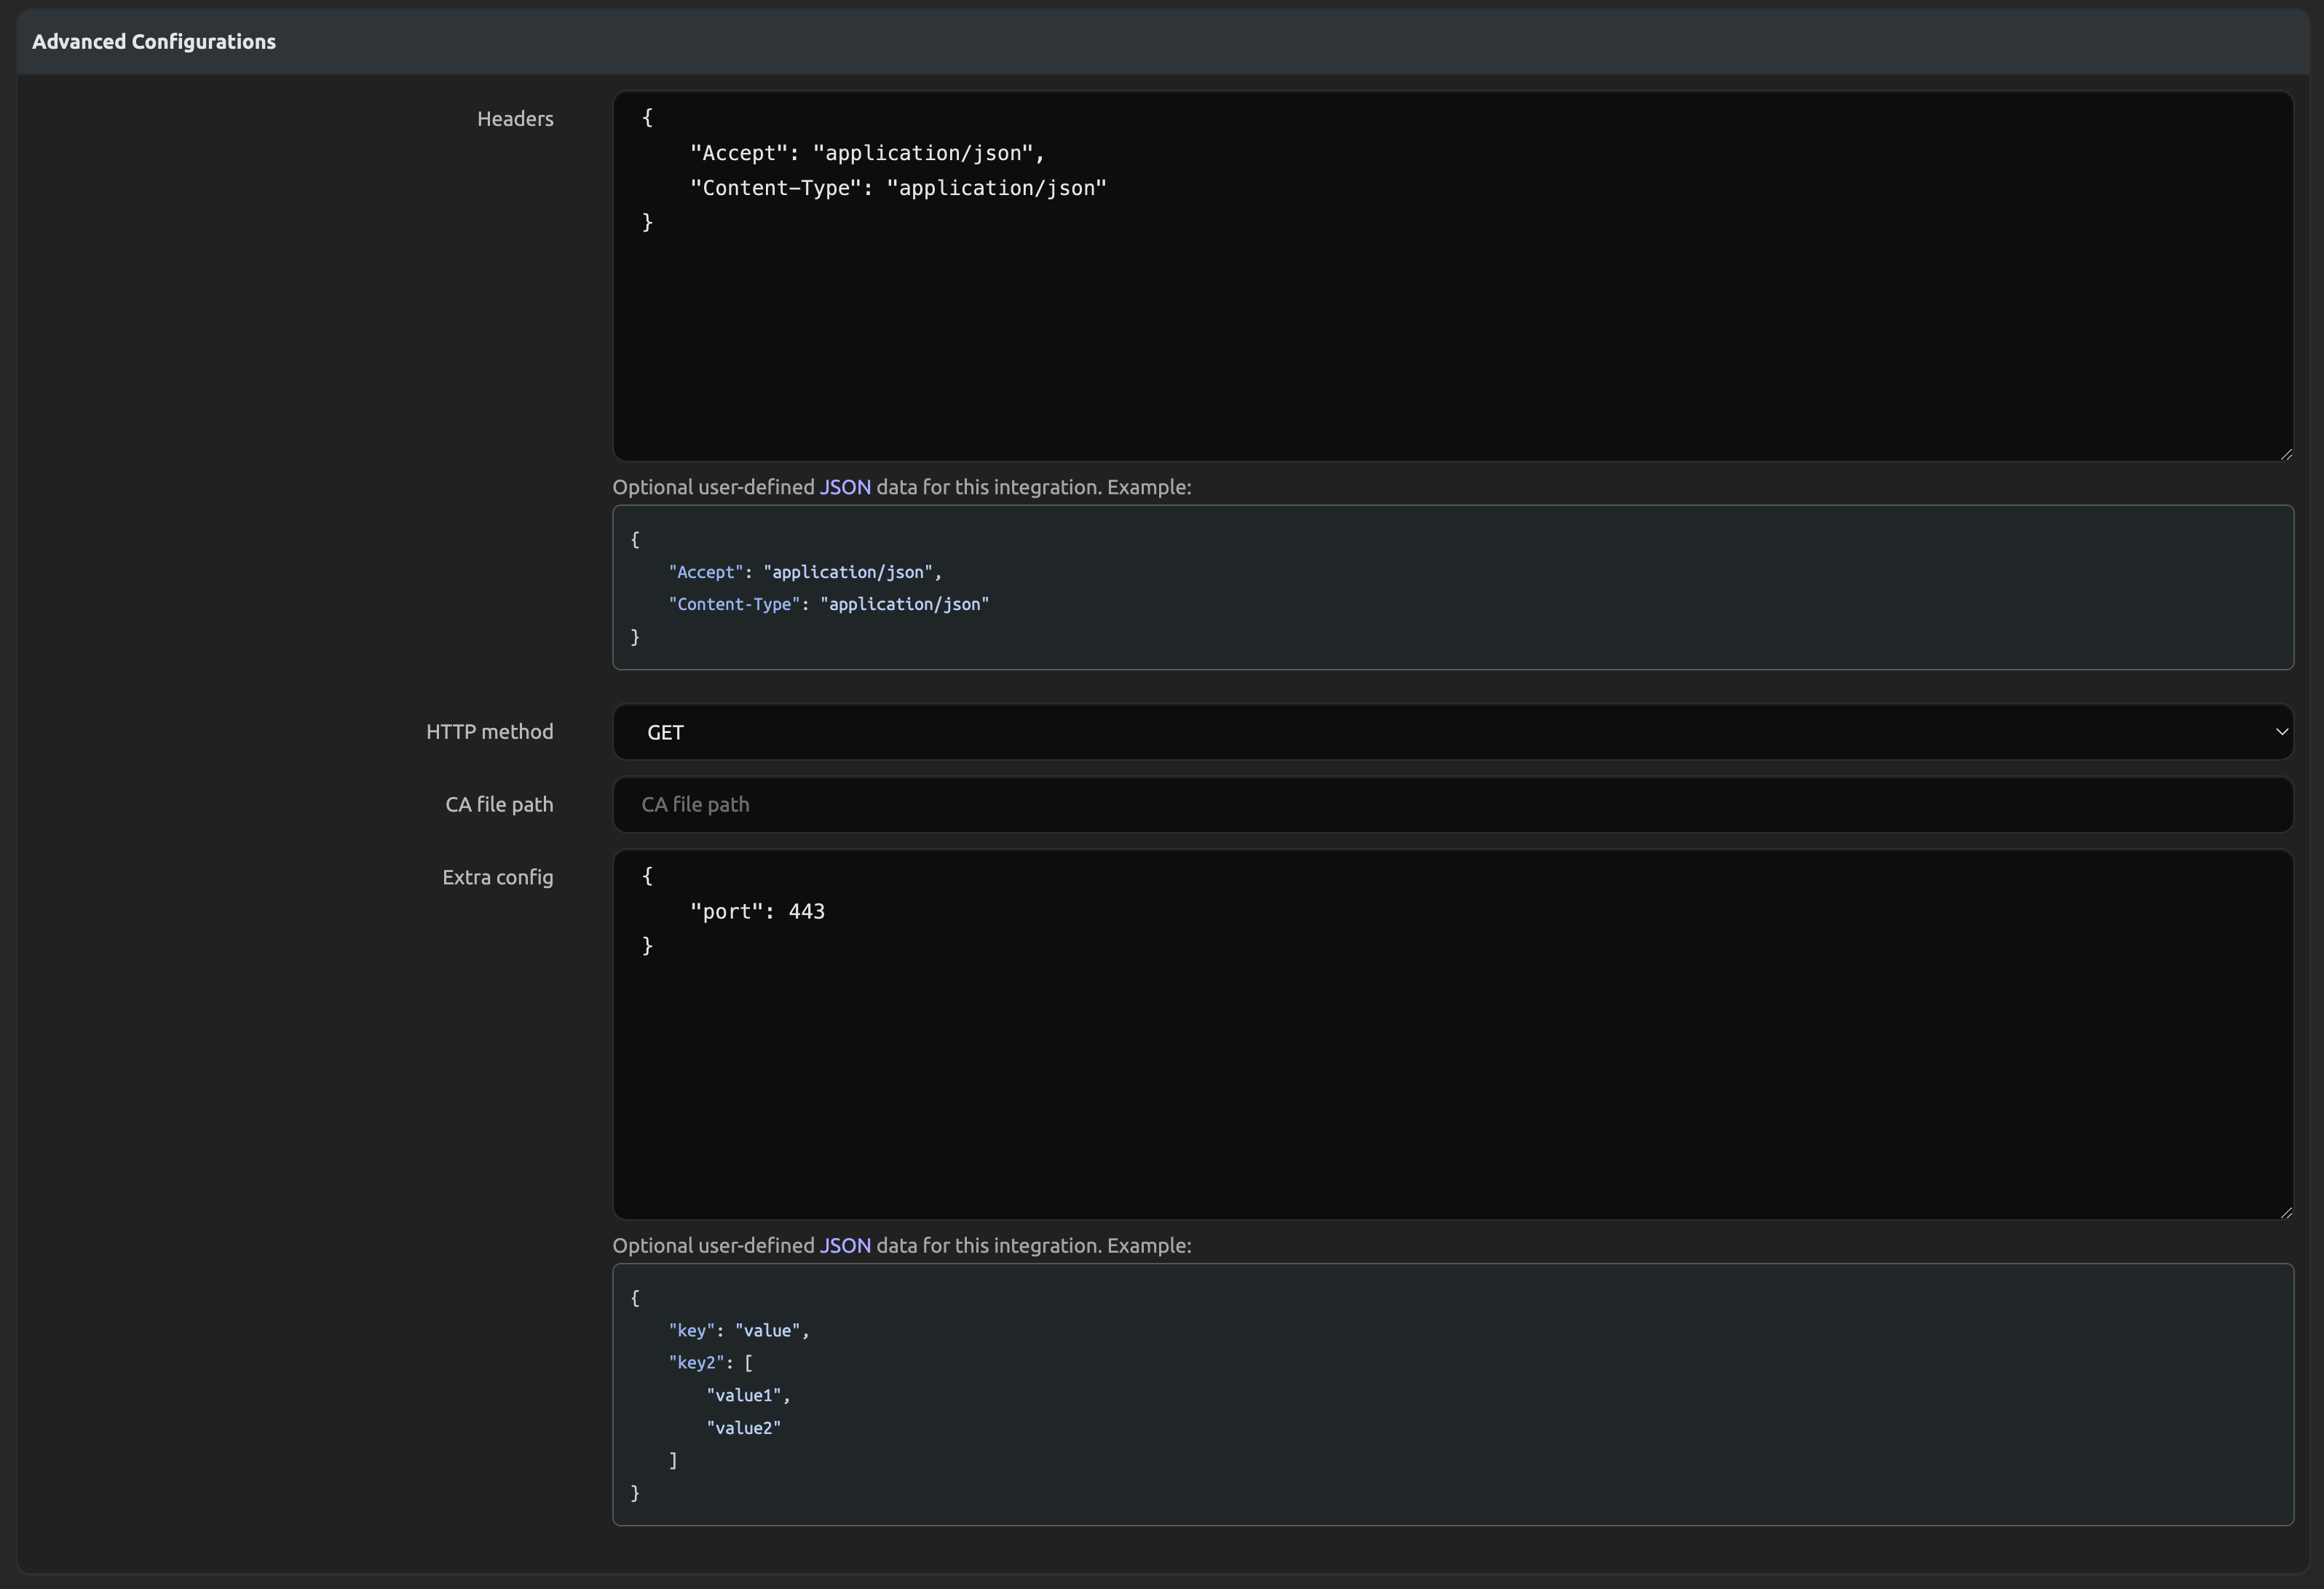Click the HTTP method field label
This screenshot has width=2324, height=1589.
click(489, 732)
